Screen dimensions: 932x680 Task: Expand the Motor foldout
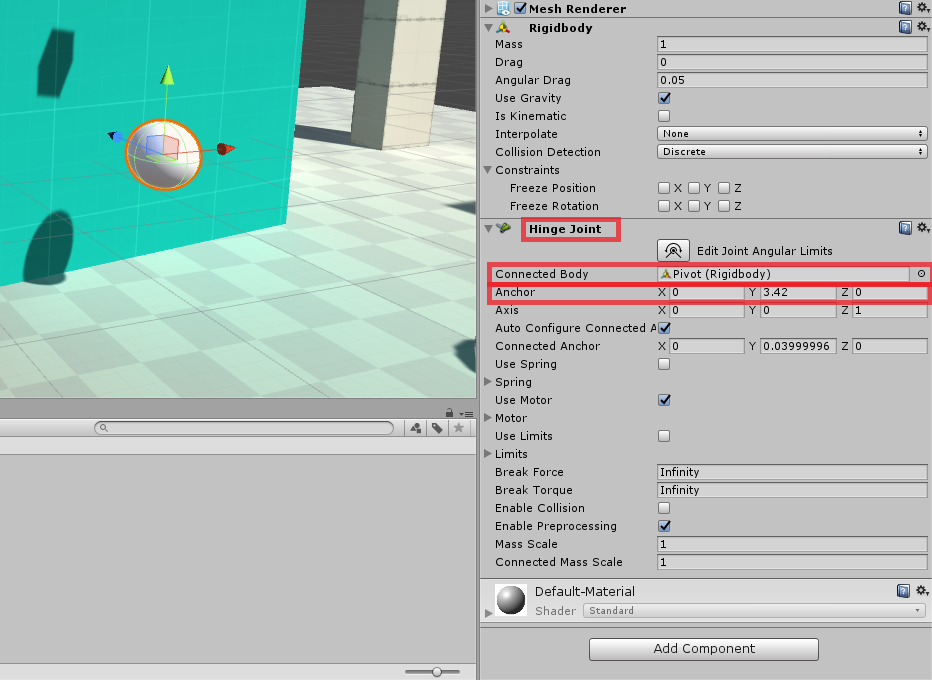click(x=488, y=418)
